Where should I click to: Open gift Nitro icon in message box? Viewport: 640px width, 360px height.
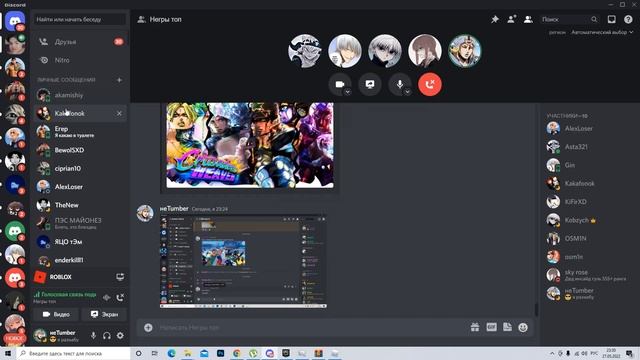click(475, 327)
